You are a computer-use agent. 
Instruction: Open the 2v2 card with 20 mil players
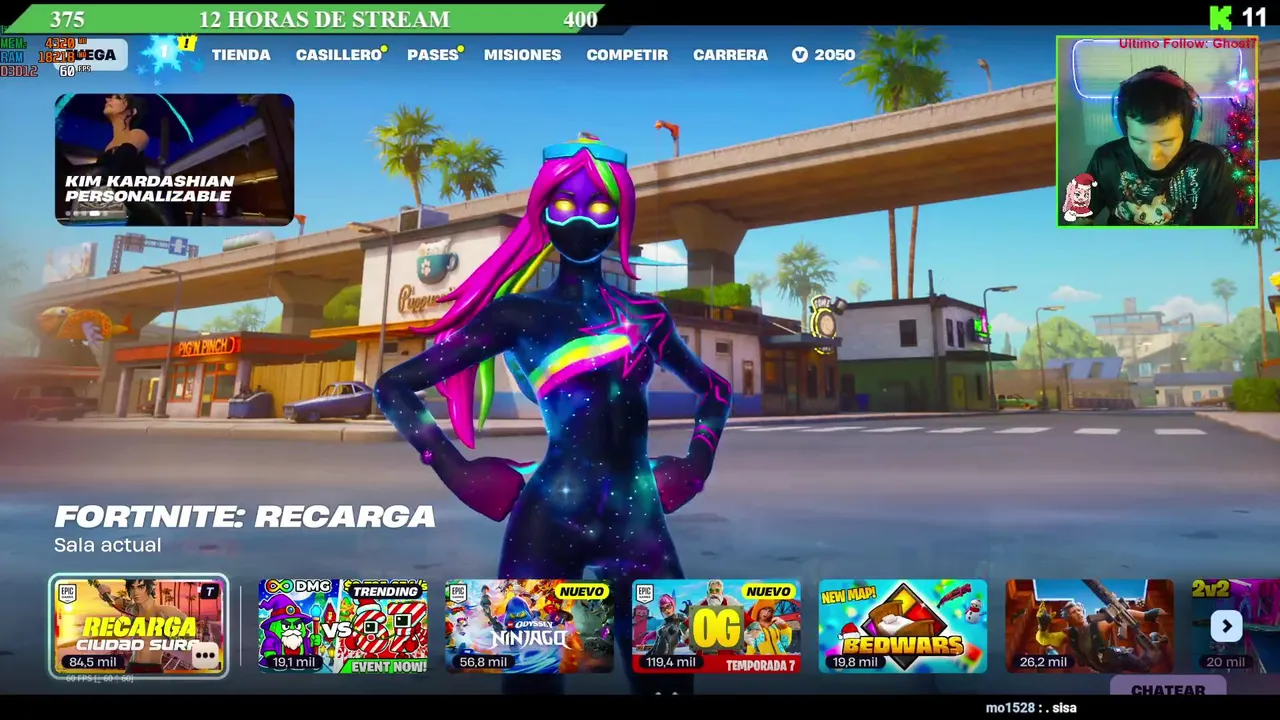click(x=1236, y=626)
